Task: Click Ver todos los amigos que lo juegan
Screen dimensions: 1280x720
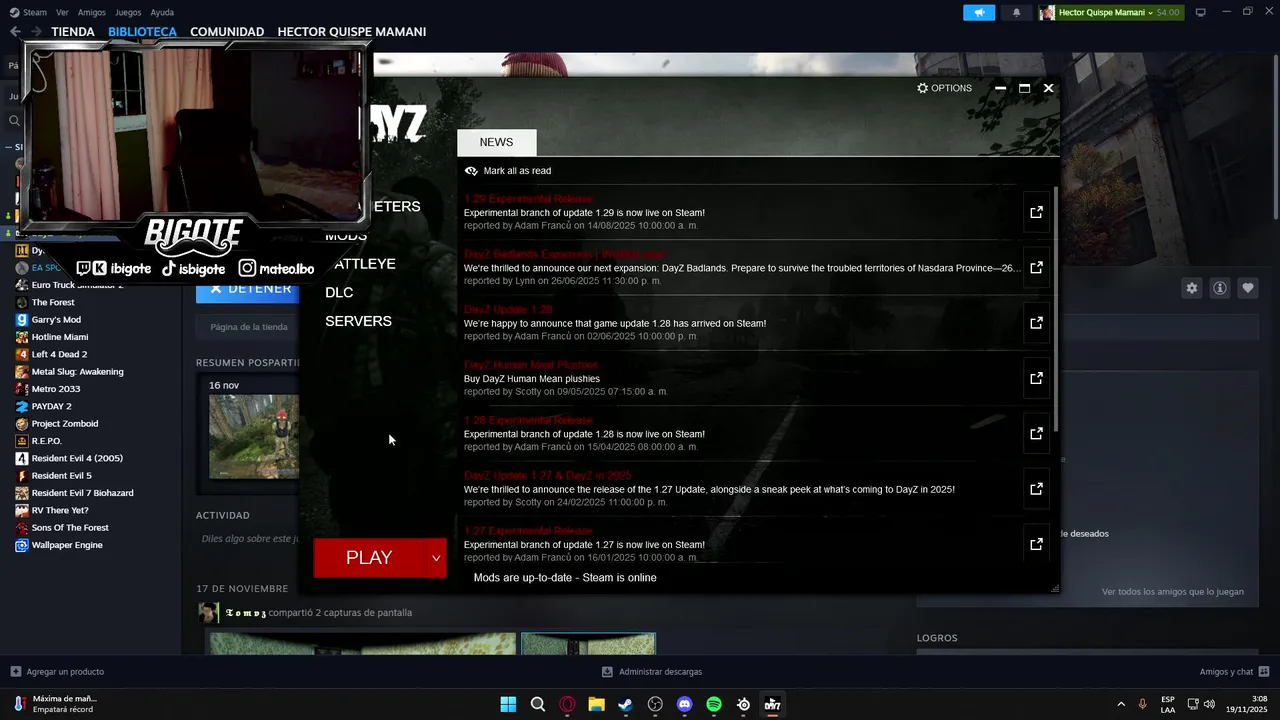Action: click(x=1173, y=592)
